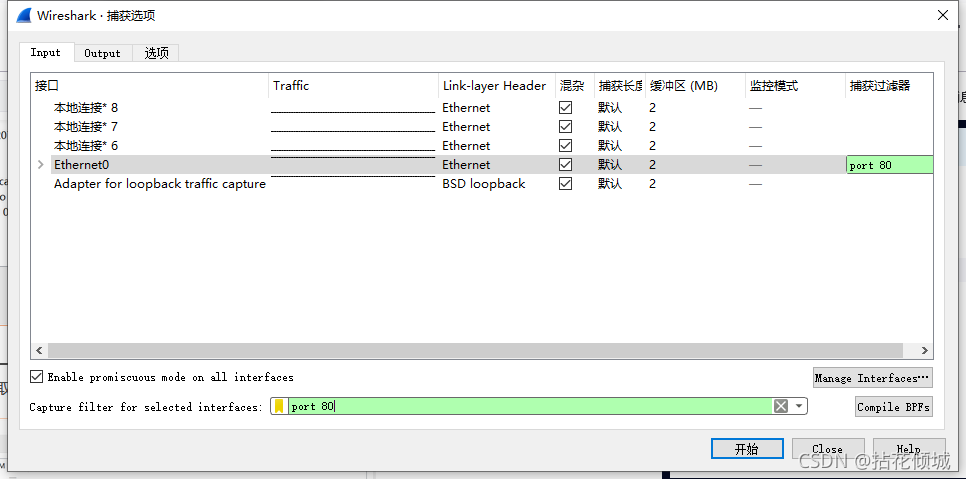This screenshot has width=966, height=479.
Task: Click 默认 snaplen cell for Ethernet0
Action: [610, 165]
